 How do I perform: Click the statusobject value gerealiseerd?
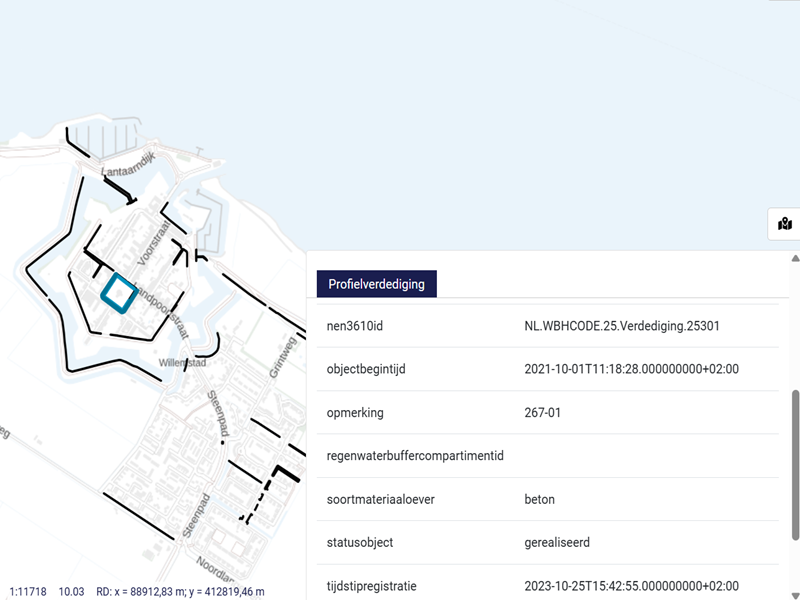point(557,542)
